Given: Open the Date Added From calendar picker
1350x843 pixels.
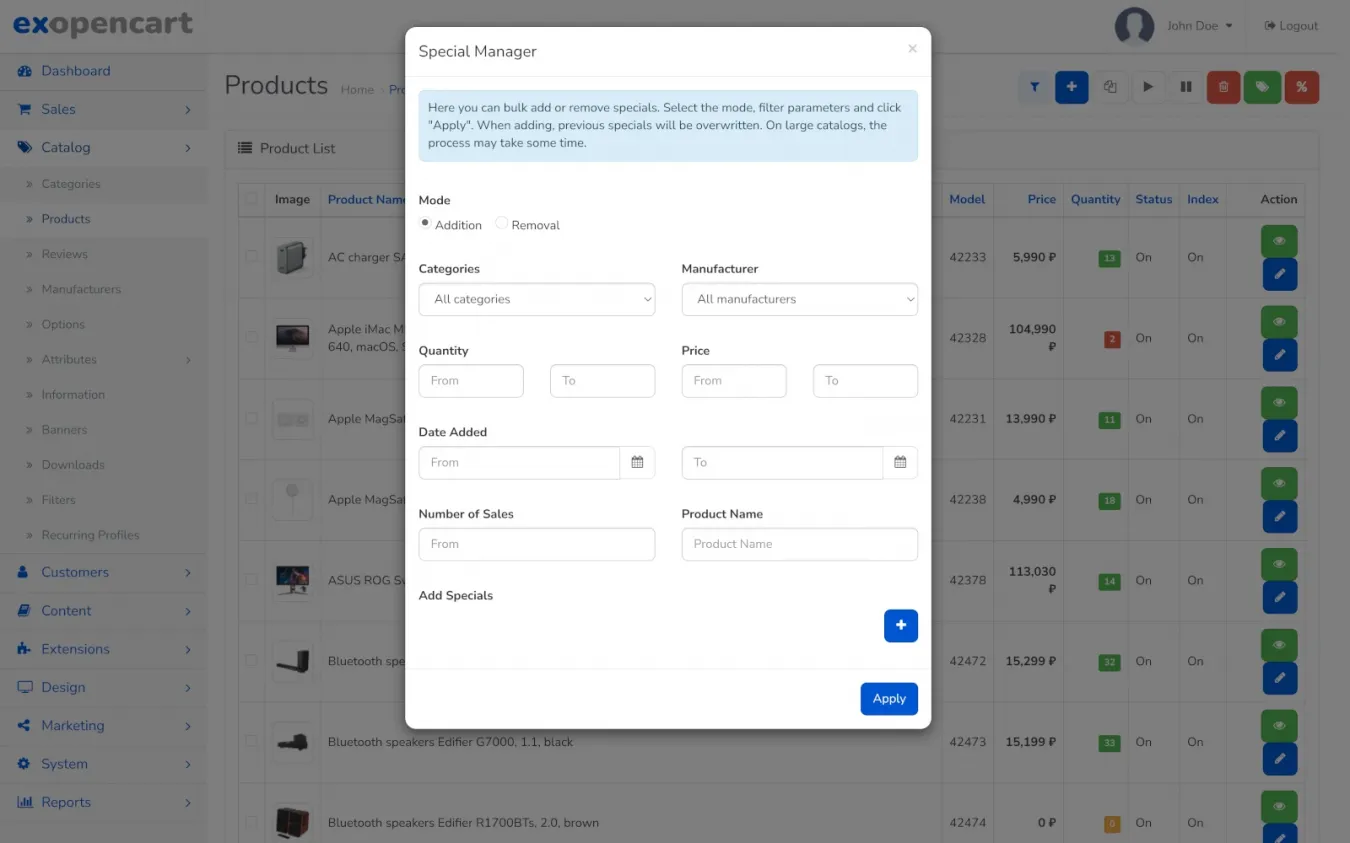Looking at the screenshot, I should [x=637, y=463].
